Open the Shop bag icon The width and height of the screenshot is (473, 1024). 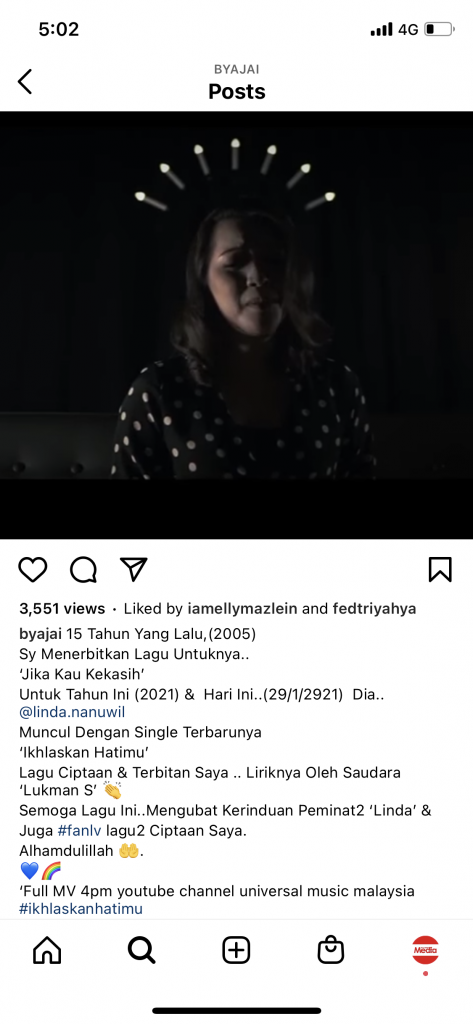[331, 950]
